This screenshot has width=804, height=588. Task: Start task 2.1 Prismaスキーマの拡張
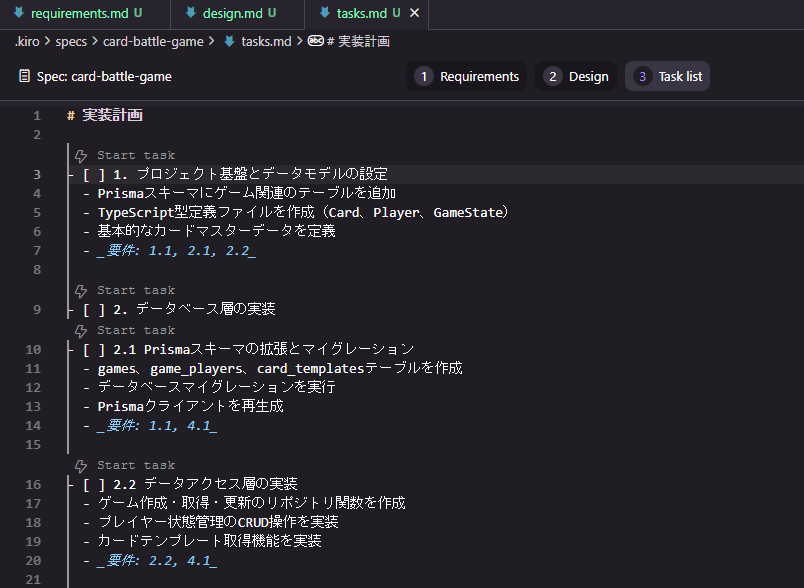click(x=136, y=330)
